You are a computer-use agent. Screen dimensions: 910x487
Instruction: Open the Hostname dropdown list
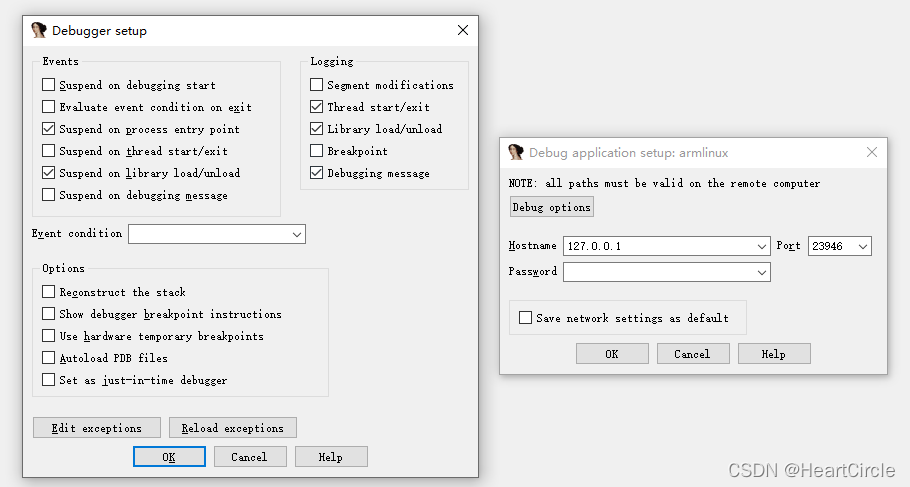[x=761, y=246]
